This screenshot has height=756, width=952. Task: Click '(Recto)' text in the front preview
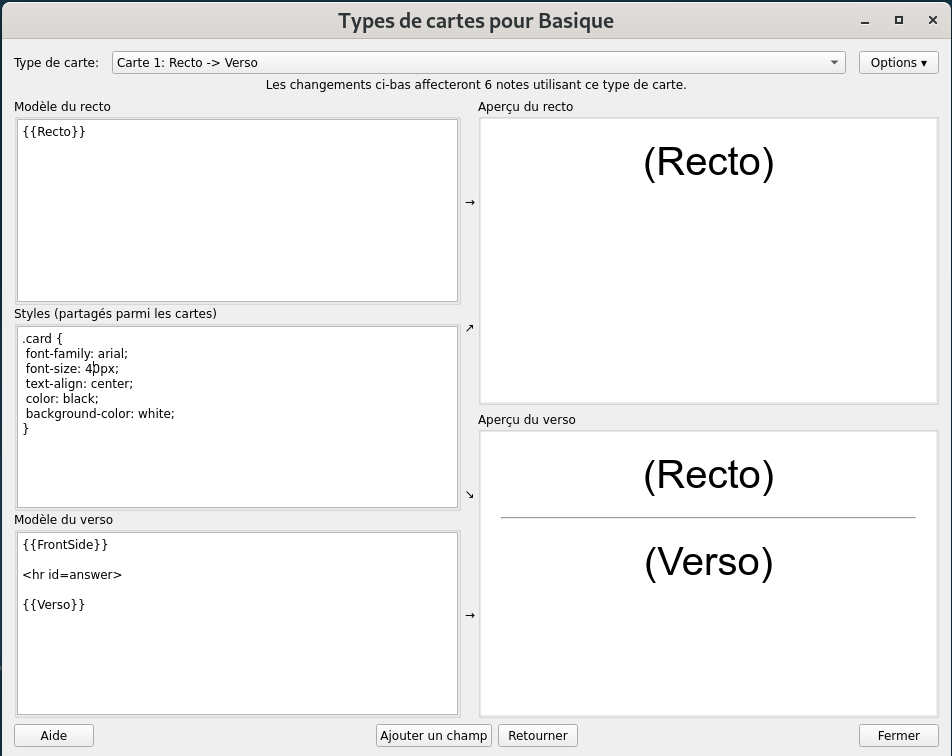pyautogui.click(x=708, y=162)
